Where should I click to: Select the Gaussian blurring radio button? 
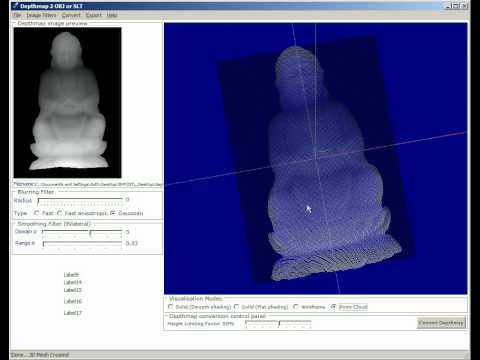pos(113,213)
